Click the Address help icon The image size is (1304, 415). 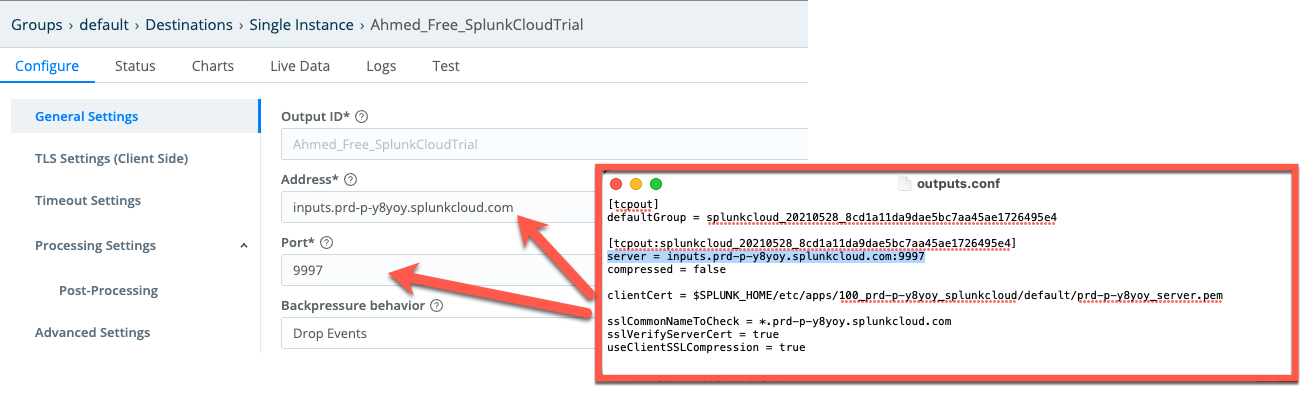tap(350, 179)
